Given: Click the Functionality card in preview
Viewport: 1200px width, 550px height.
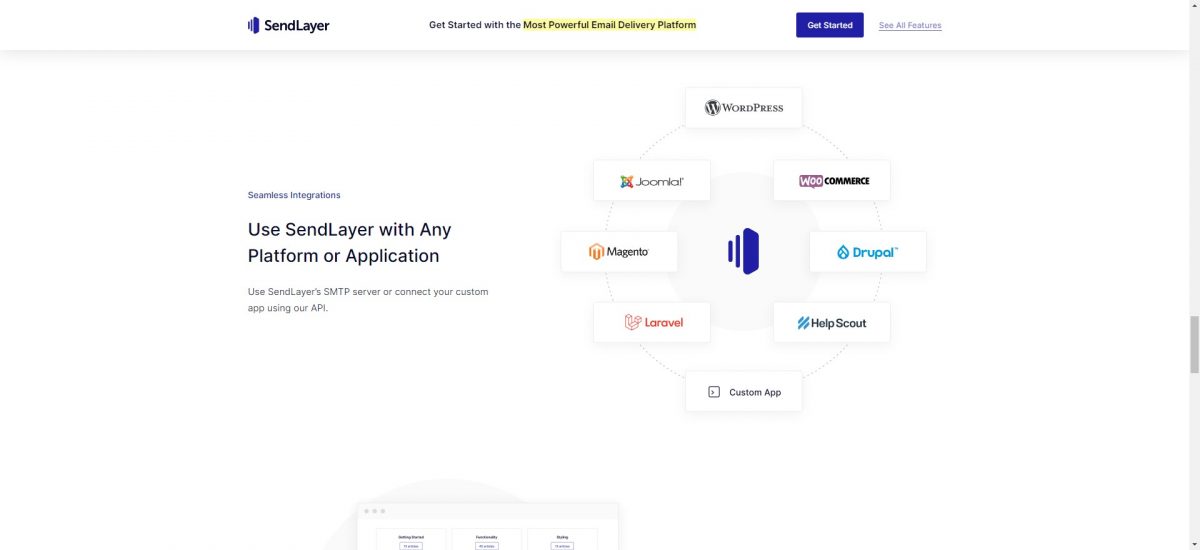Looking at the screenshot, I should (x=487, y=540).
